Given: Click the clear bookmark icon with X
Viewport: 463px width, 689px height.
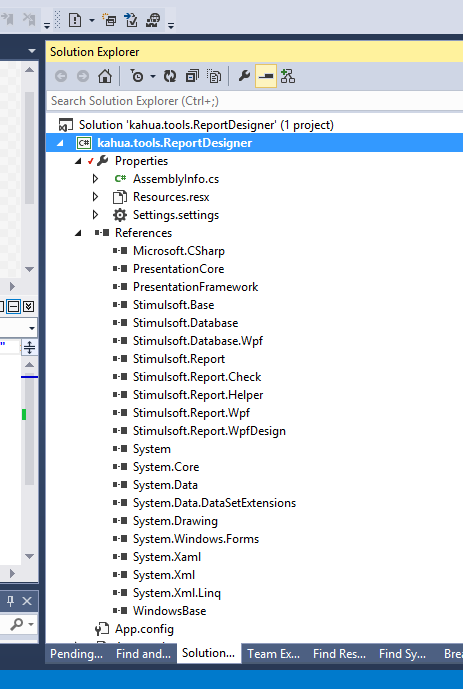Looking at the screenshot, I should [29, 19].
